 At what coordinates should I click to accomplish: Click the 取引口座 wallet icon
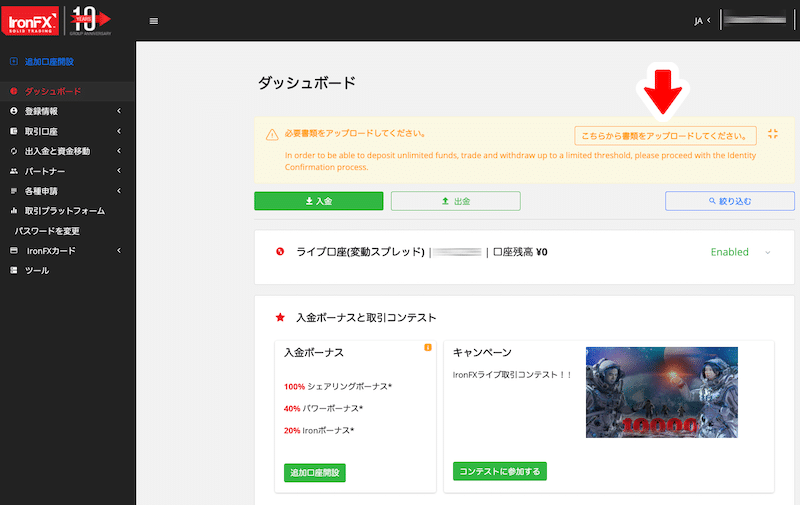tap(14, 131)
